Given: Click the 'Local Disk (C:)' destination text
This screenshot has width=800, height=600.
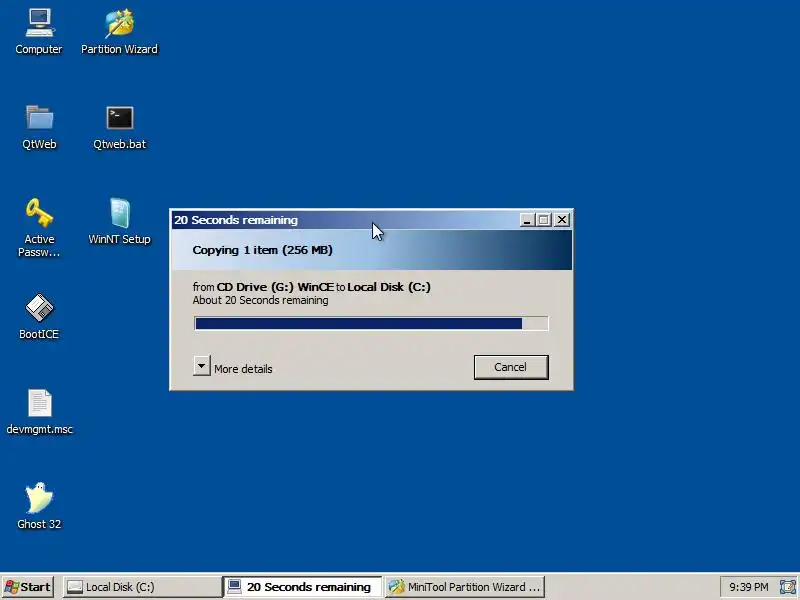Looking at the screenshot, I should 389,287.
